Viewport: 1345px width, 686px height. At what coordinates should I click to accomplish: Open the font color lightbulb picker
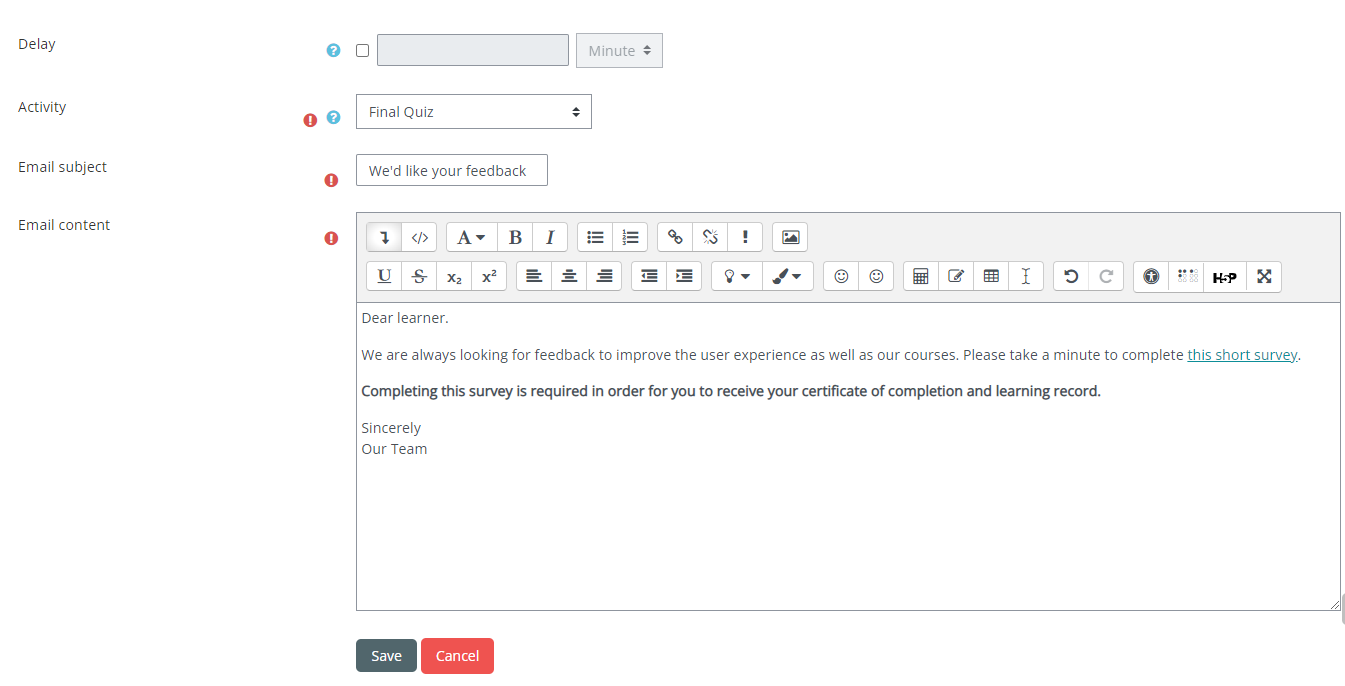pyautogui.click(x=736, y=277)
